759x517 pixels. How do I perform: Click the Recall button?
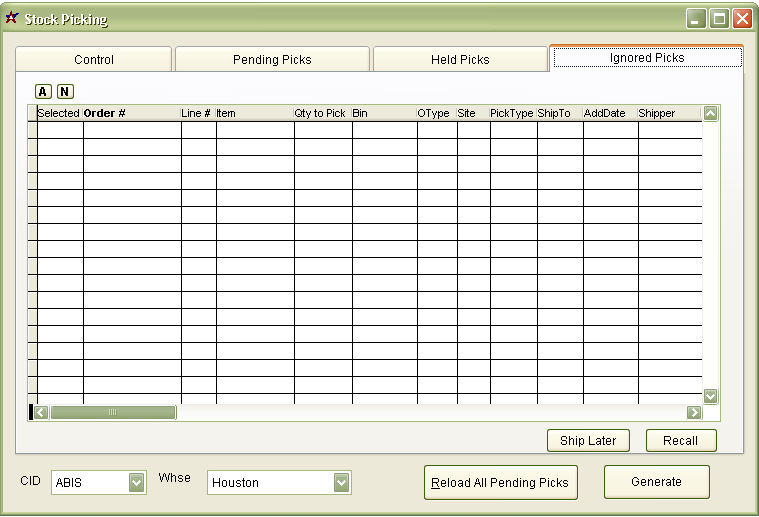680,441
